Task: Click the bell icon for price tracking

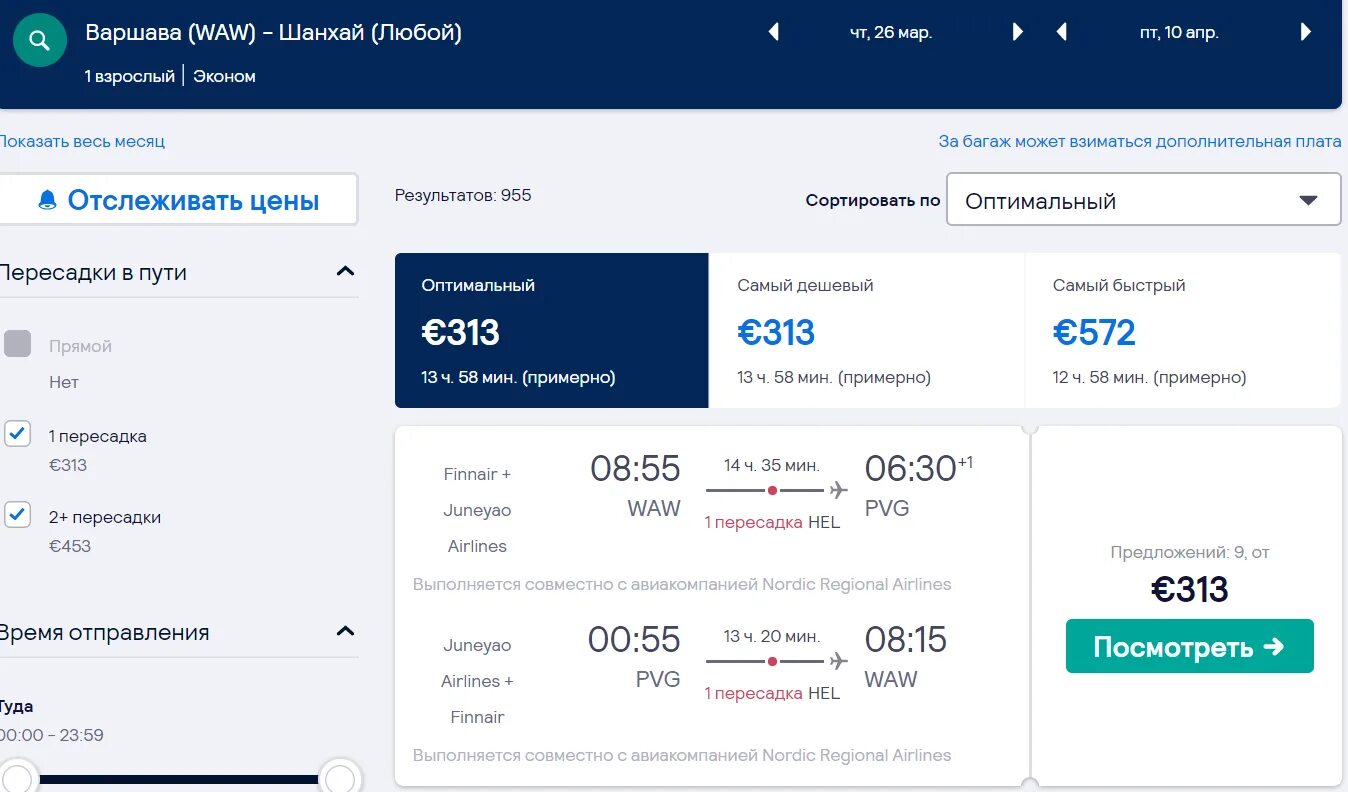Action: point(47,201)
